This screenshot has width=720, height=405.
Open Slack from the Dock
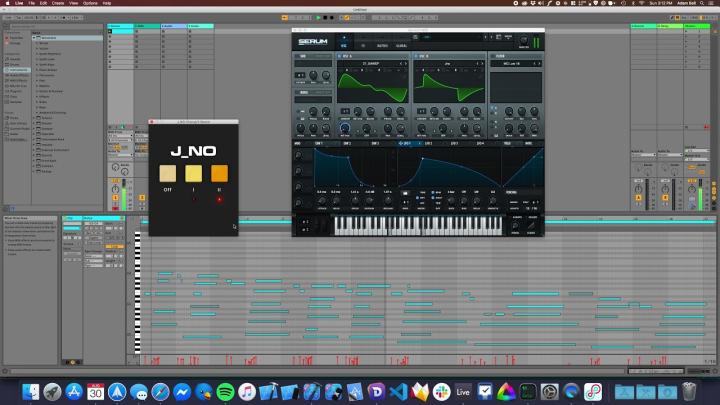[442, 392]
